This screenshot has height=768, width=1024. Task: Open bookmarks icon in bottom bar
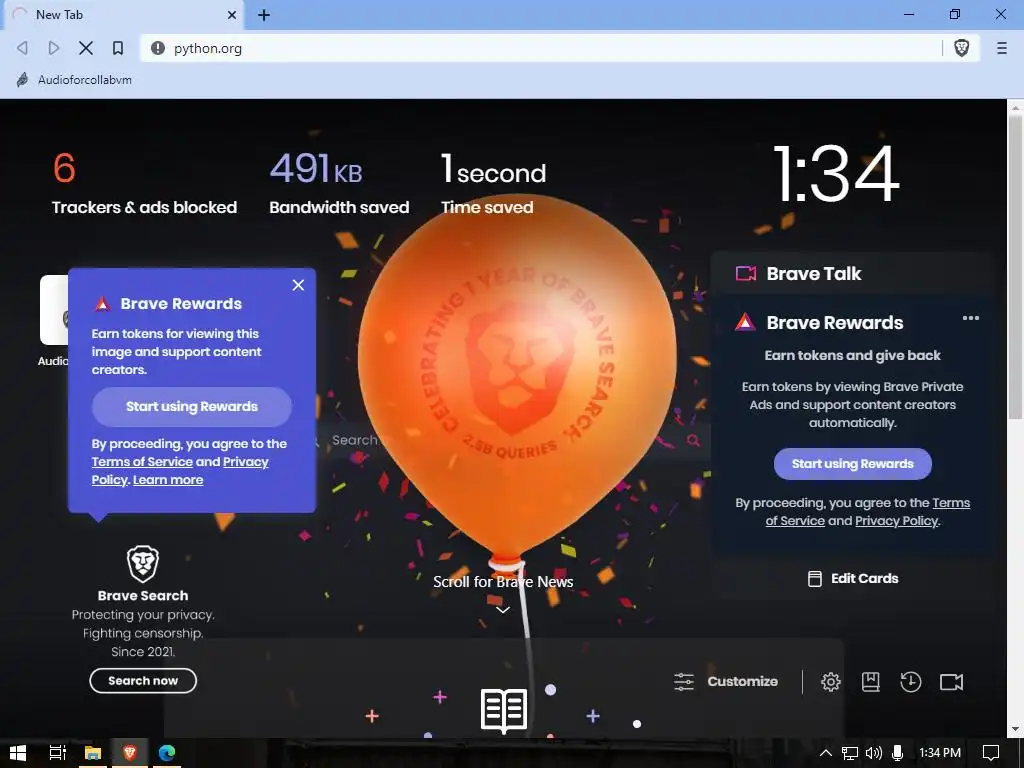point(871,682)
